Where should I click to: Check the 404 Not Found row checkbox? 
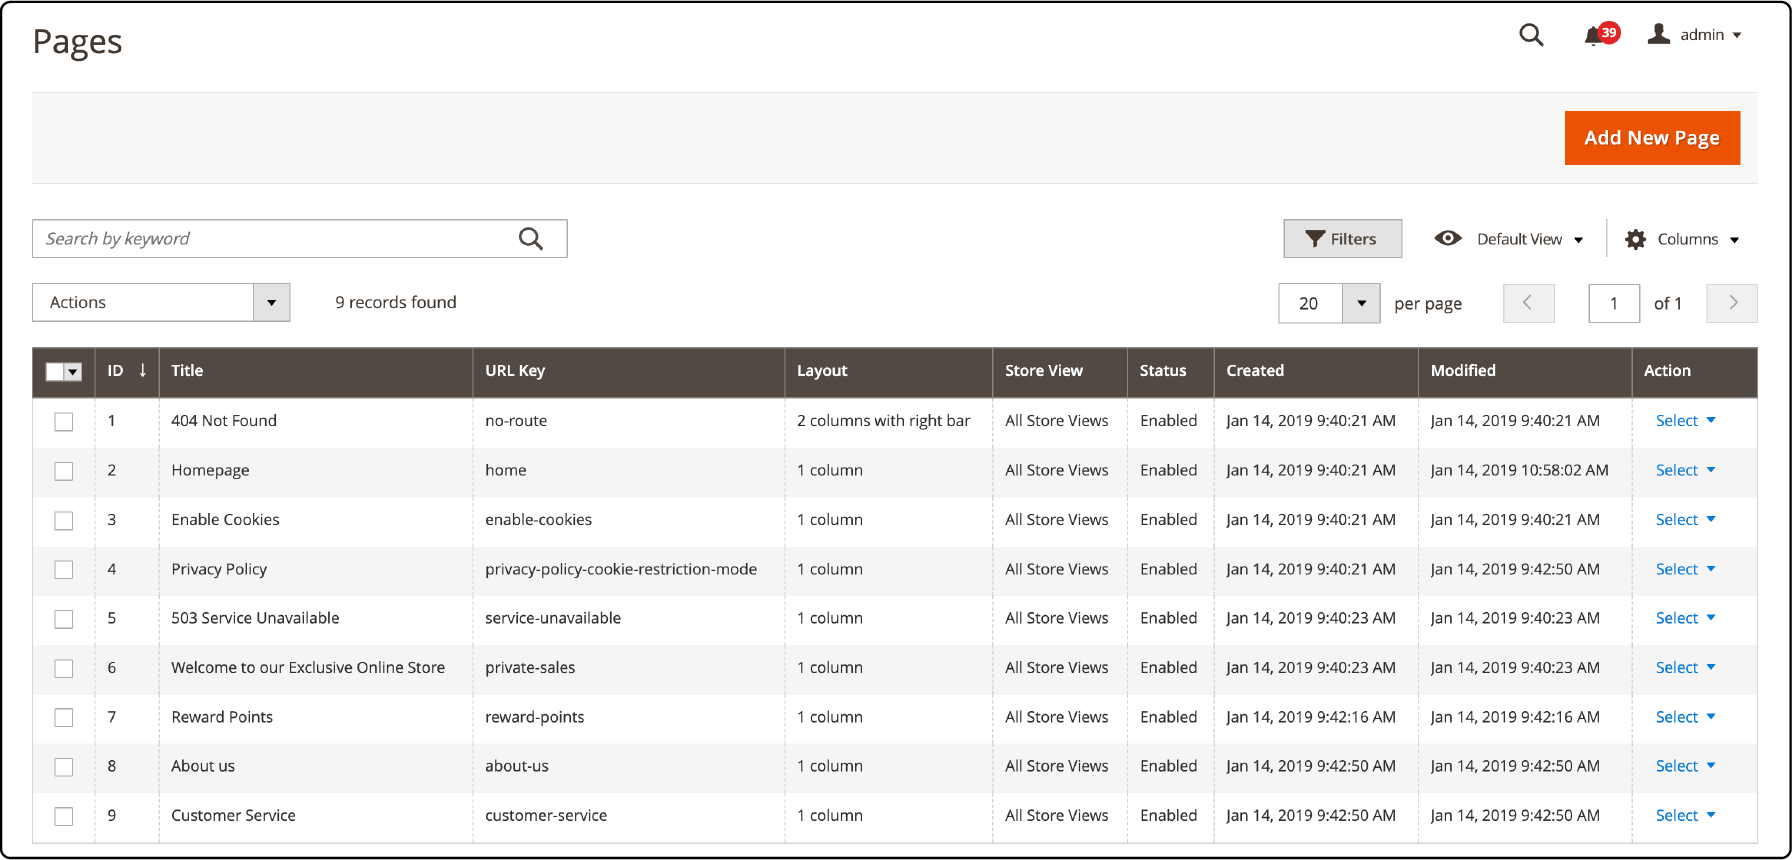coord(64,422)
